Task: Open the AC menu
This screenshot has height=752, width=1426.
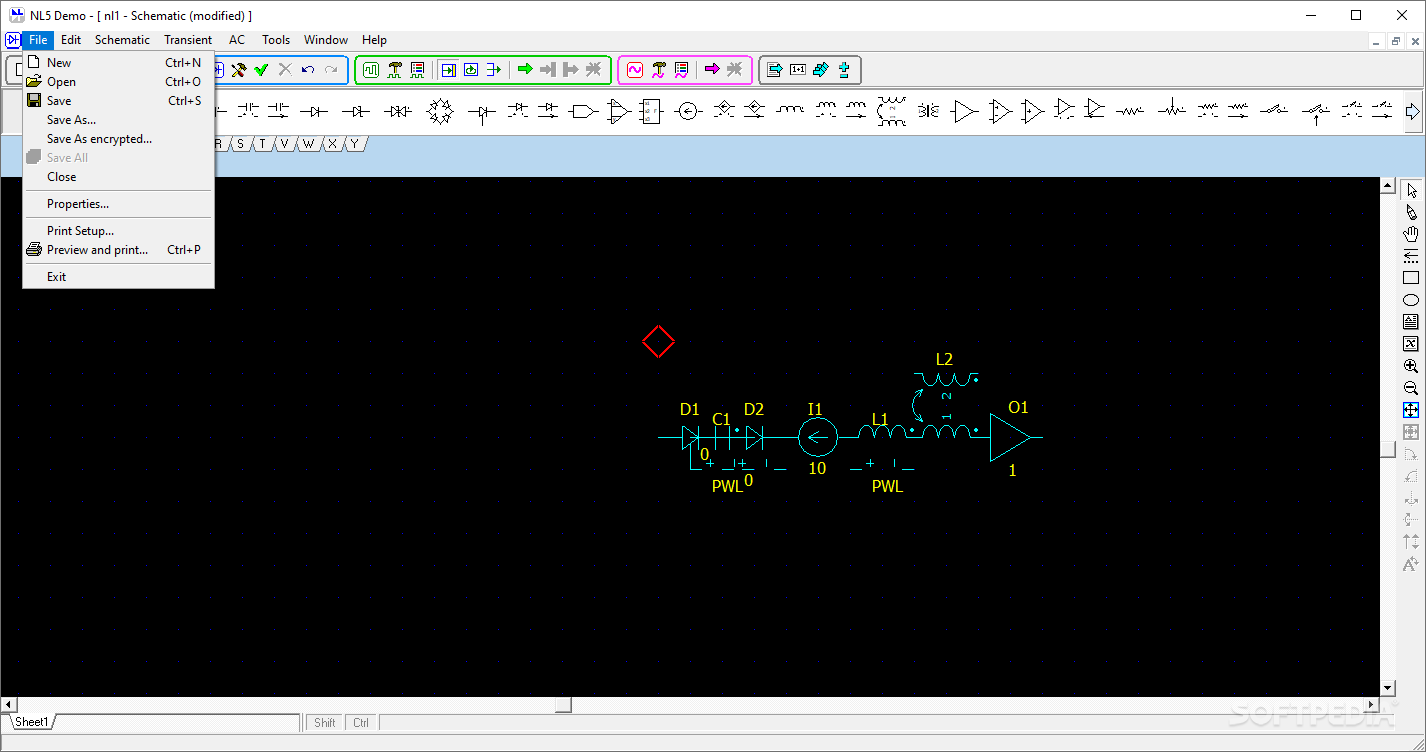Action: tap(237, 40)
